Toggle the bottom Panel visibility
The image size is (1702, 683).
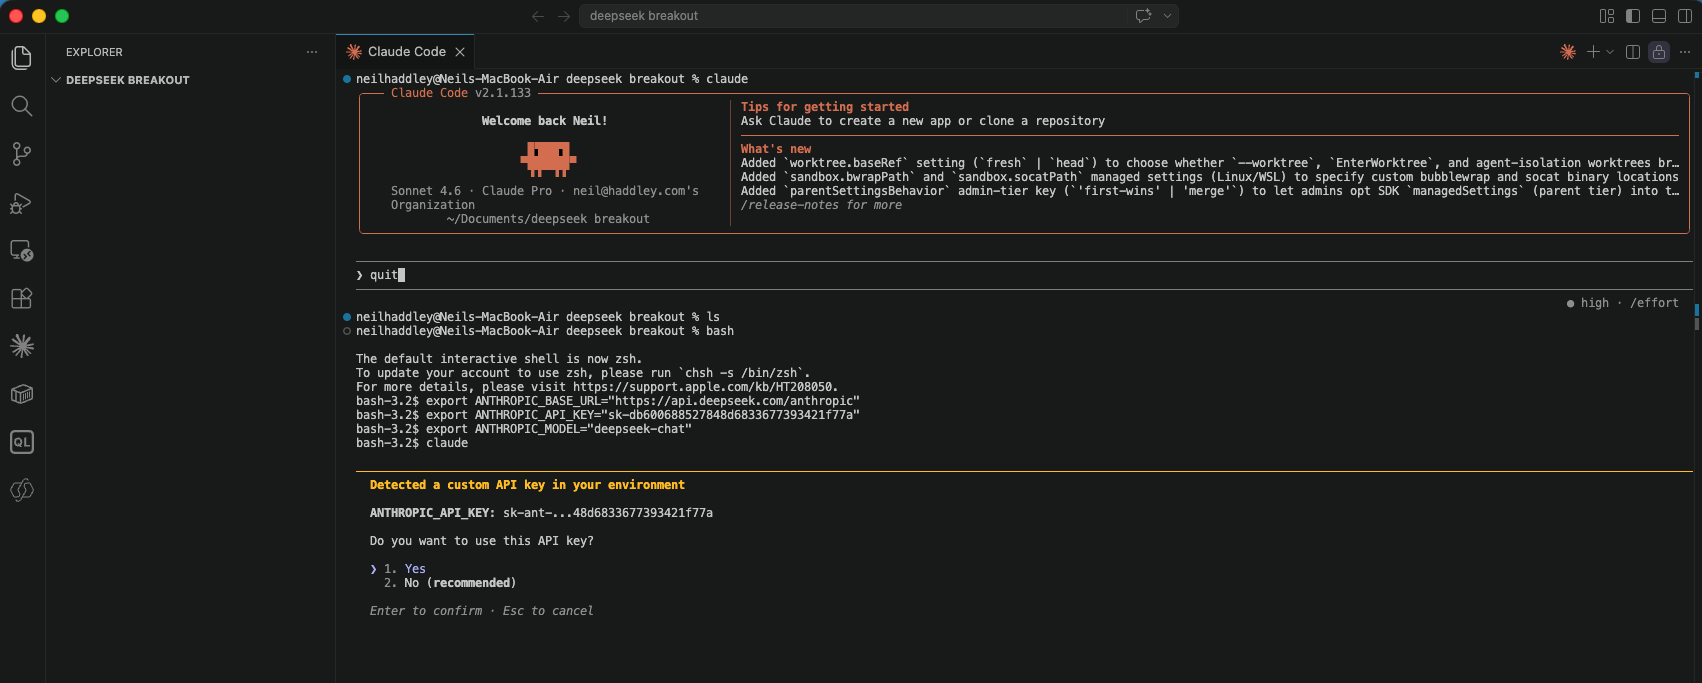(x=1659, y=16)
